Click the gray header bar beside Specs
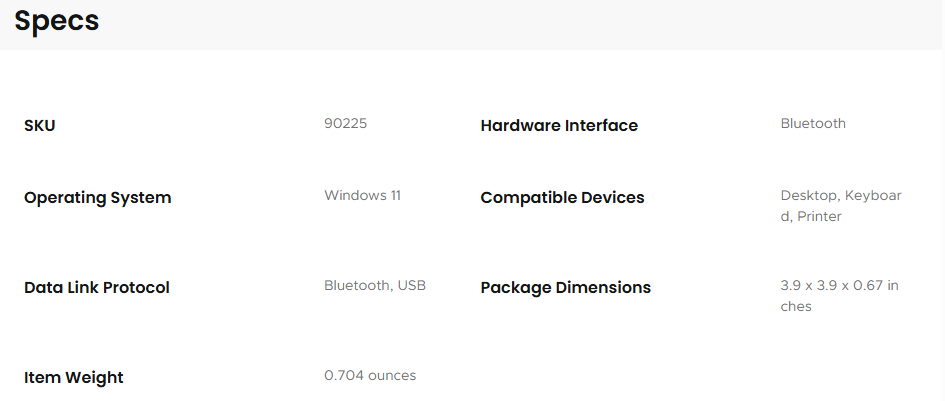 click(500, 22)
